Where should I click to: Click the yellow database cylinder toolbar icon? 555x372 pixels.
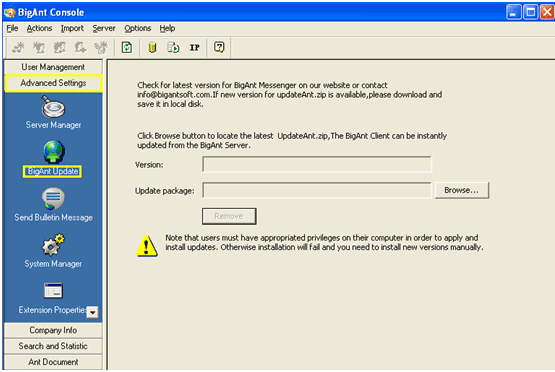click(x=152, y=47)
